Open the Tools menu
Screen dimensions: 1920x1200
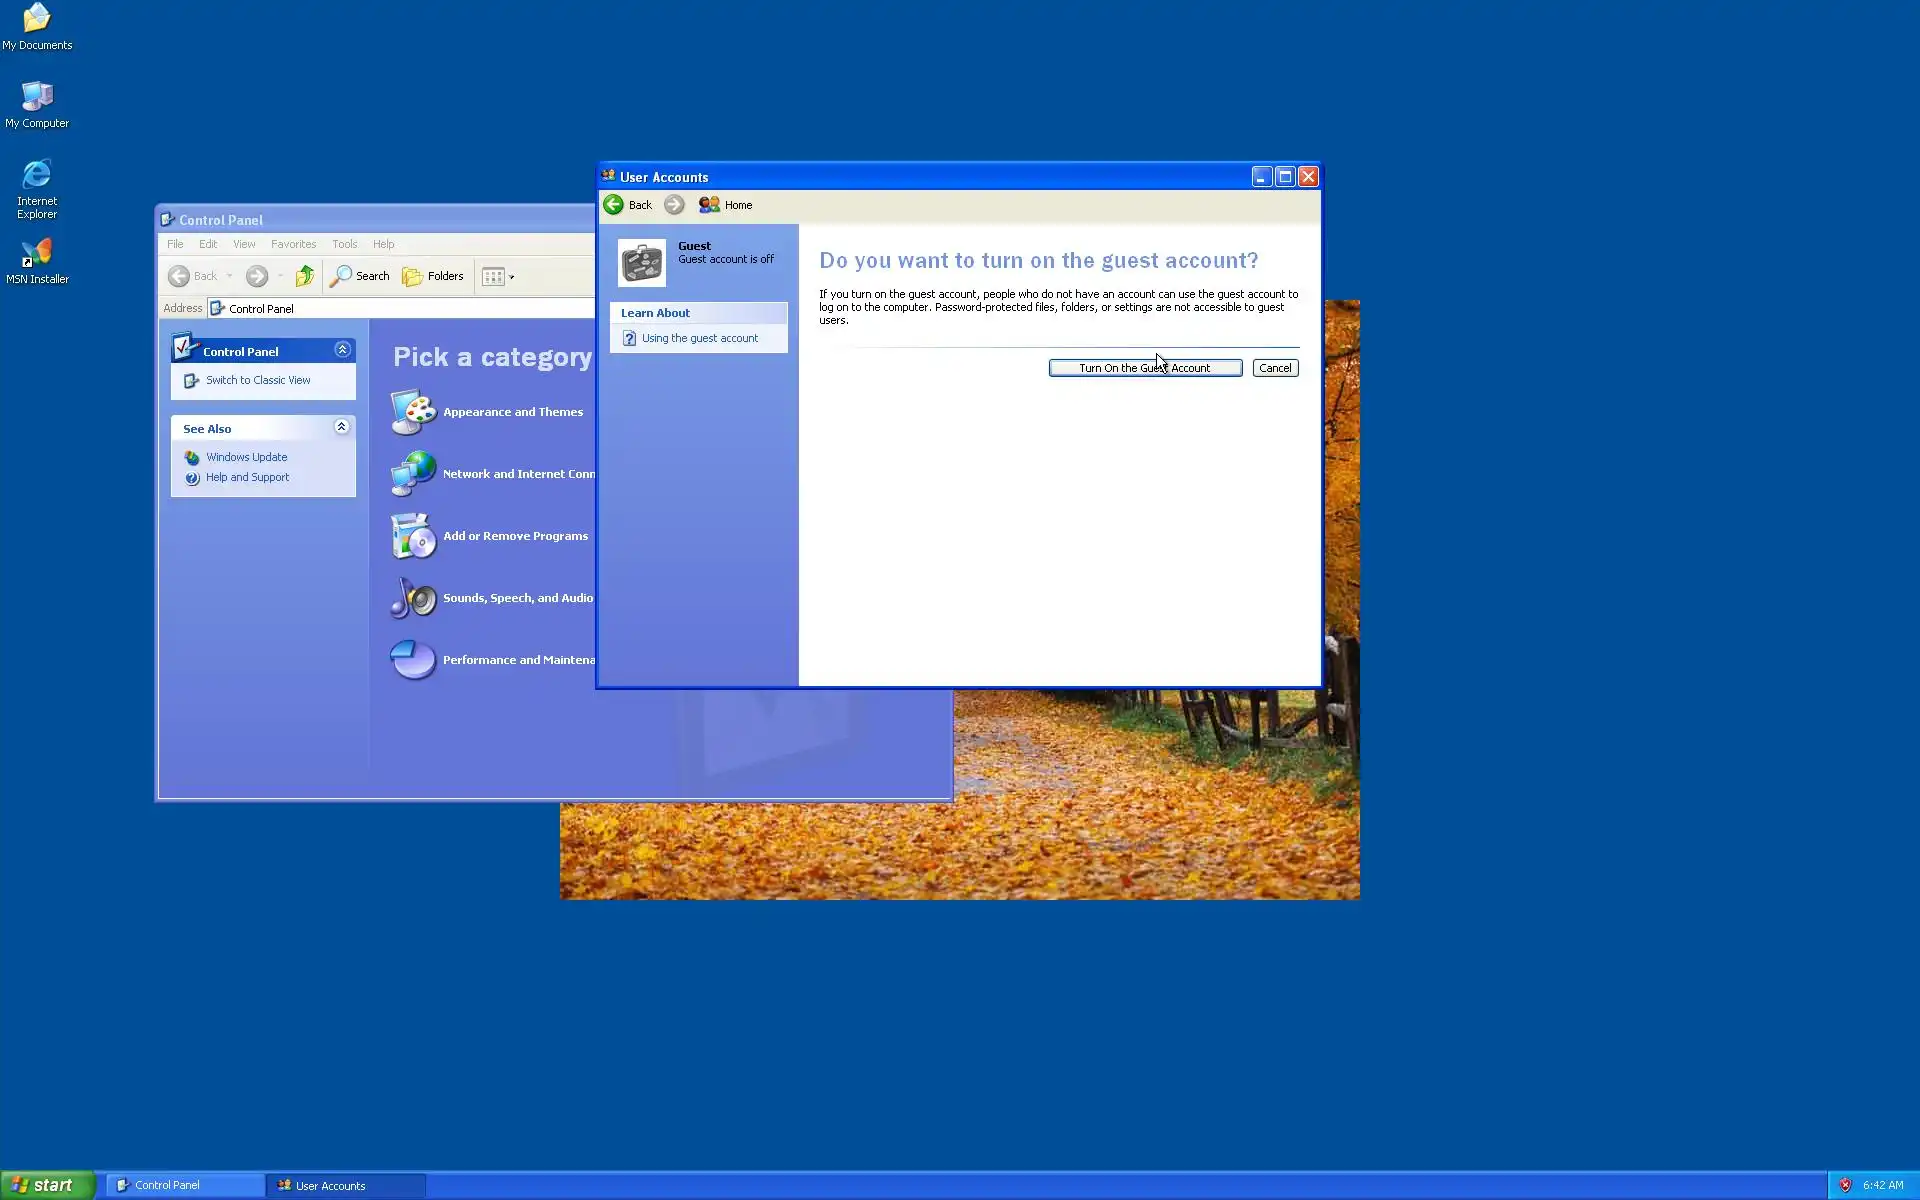[344, 244]
